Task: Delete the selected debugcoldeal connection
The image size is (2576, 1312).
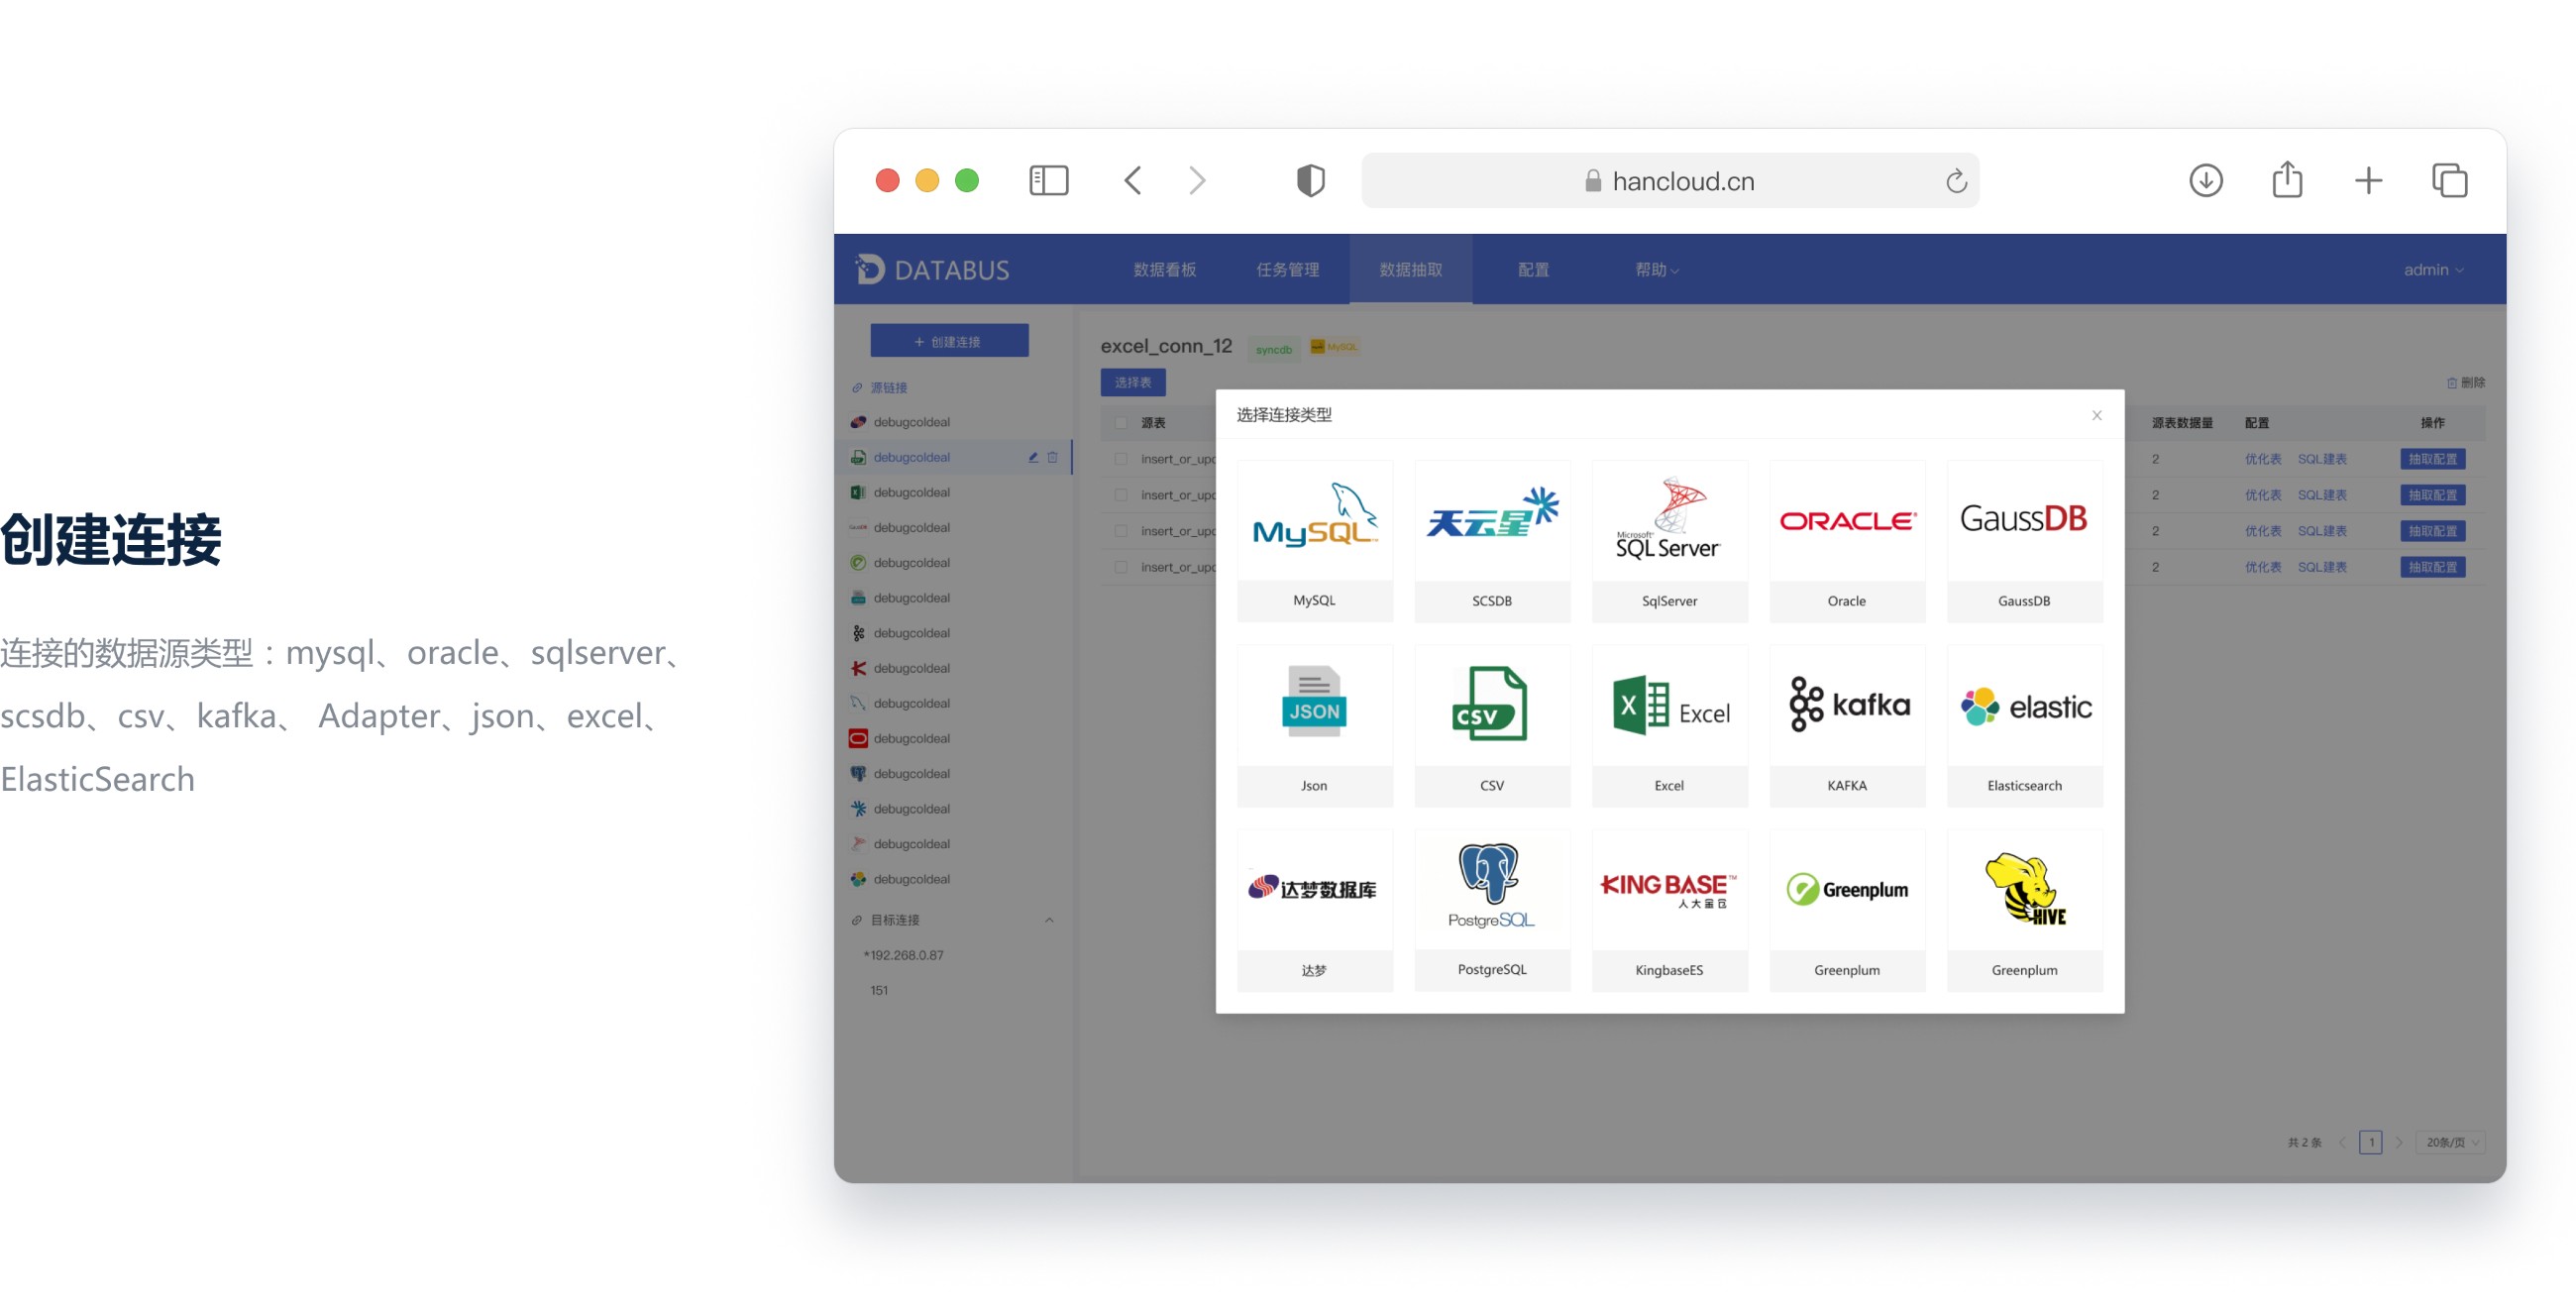Action: (1052, 457)
